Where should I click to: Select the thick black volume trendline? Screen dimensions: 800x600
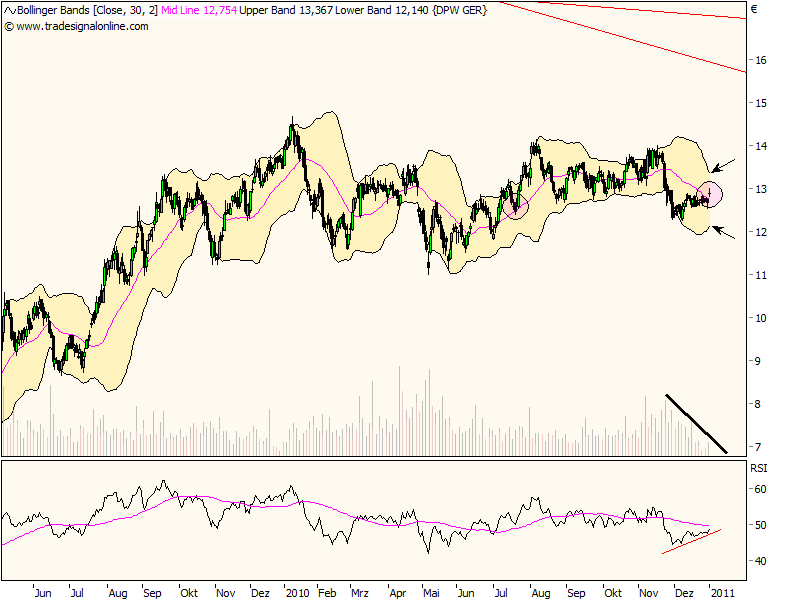tap(696, 424)
